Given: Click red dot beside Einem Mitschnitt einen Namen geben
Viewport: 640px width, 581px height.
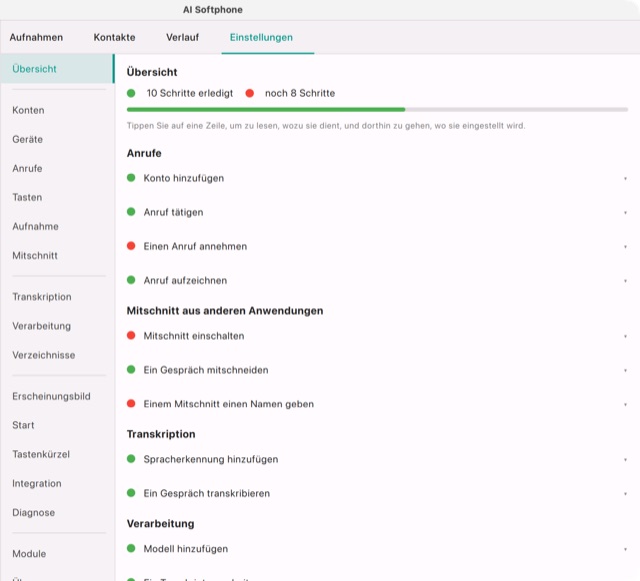Looking at the screenshot, I should (131, 403).
